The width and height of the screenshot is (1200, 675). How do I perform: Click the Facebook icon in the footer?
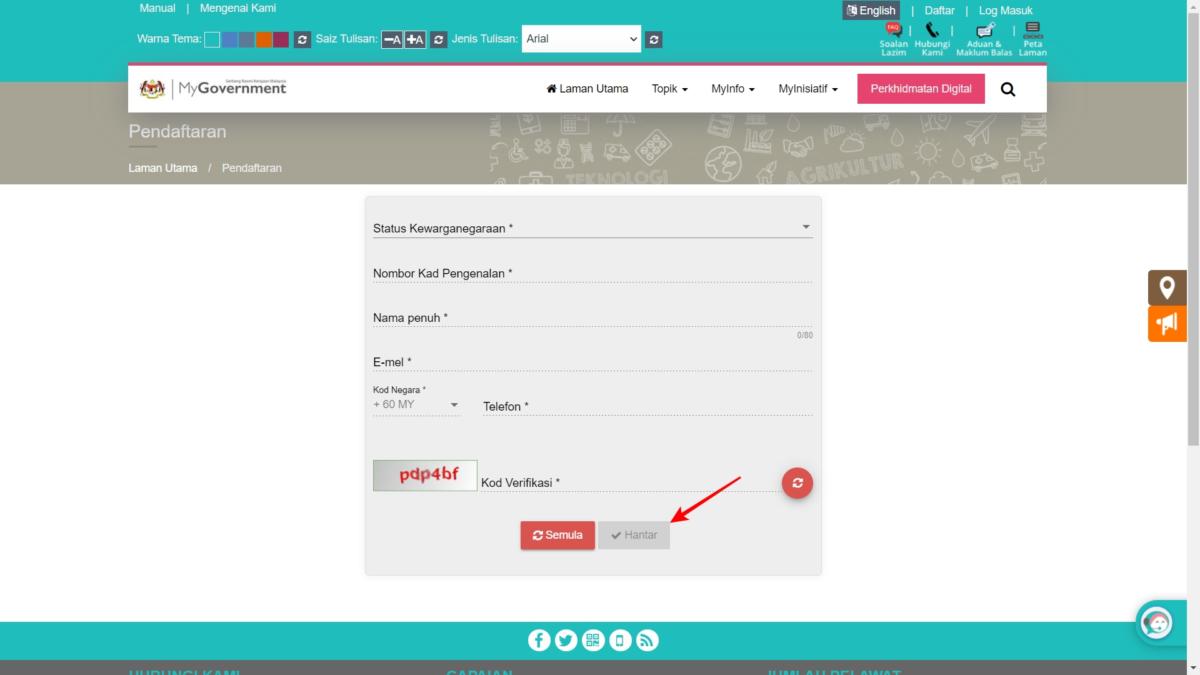click(539, 640)
